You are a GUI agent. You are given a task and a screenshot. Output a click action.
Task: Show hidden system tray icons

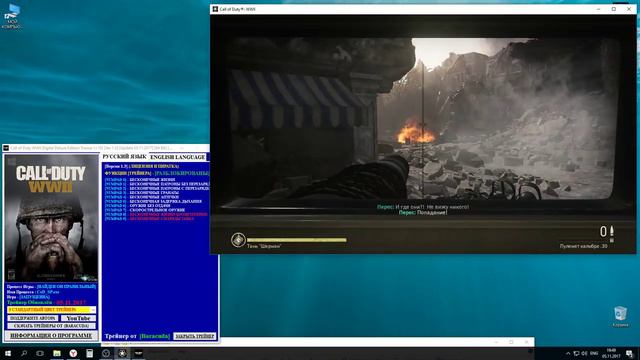568,353
